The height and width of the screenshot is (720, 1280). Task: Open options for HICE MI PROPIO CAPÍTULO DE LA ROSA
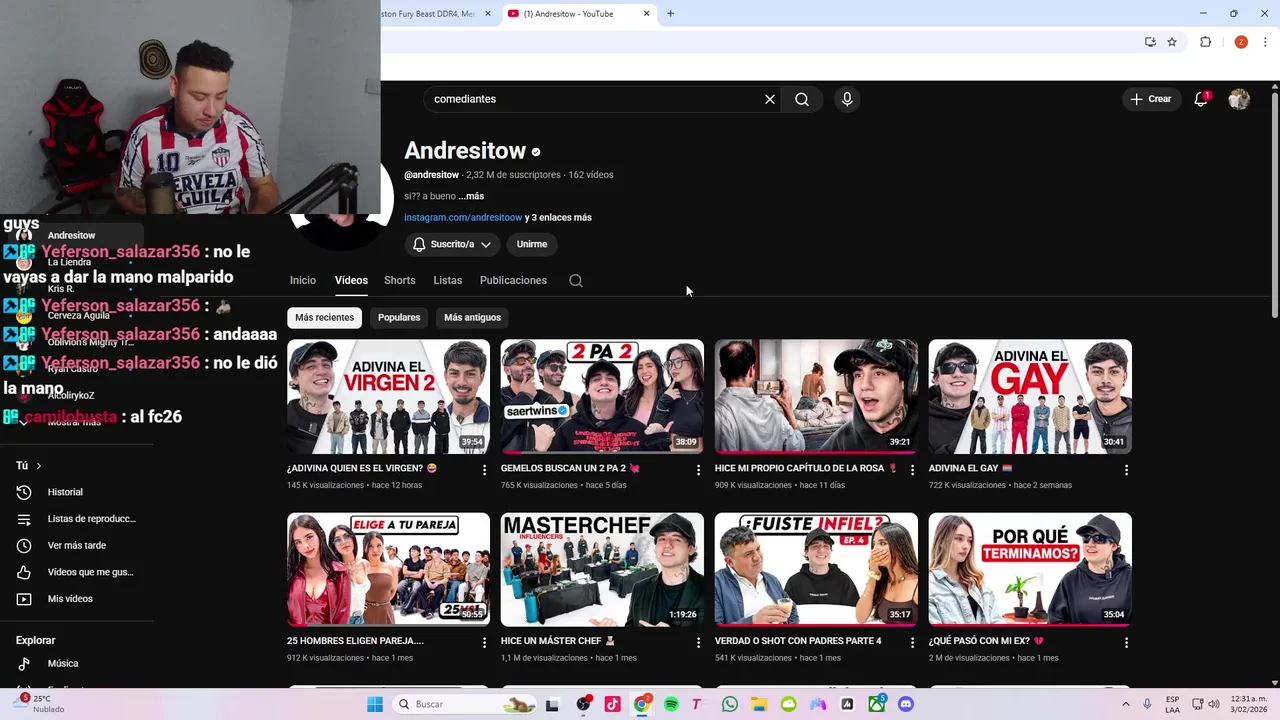point(912,470)
